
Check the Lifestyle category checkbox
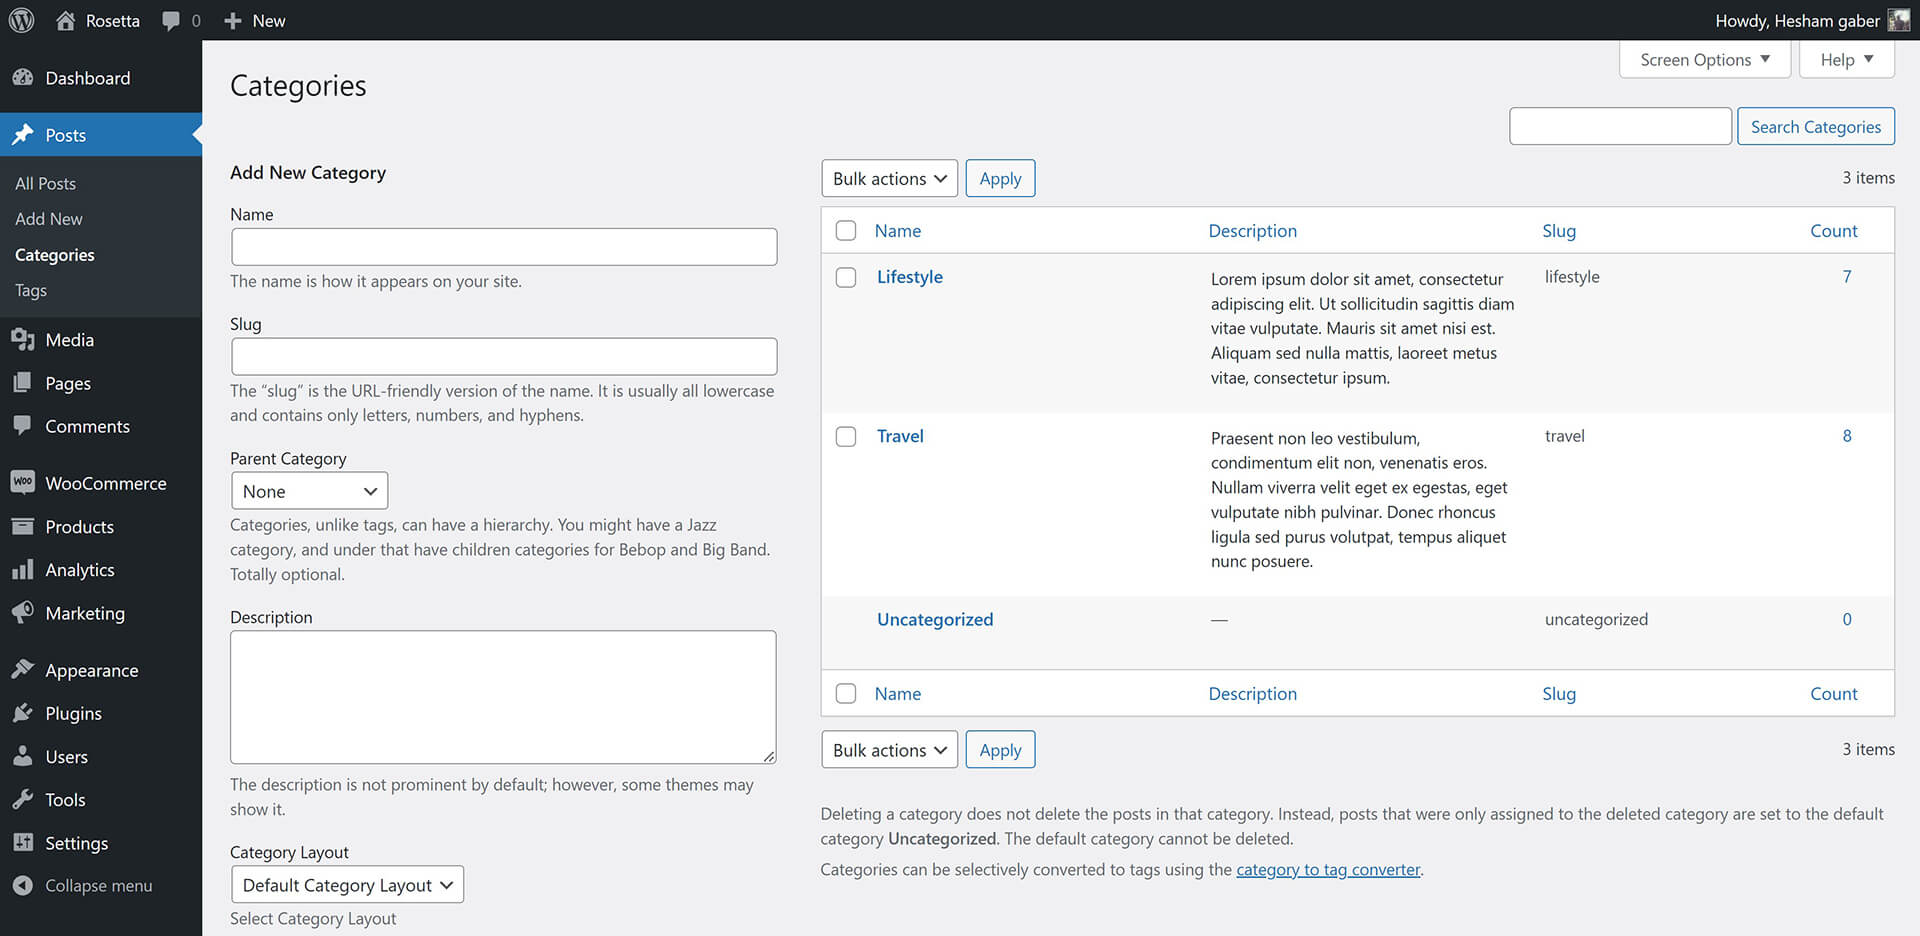coord(846,278)
